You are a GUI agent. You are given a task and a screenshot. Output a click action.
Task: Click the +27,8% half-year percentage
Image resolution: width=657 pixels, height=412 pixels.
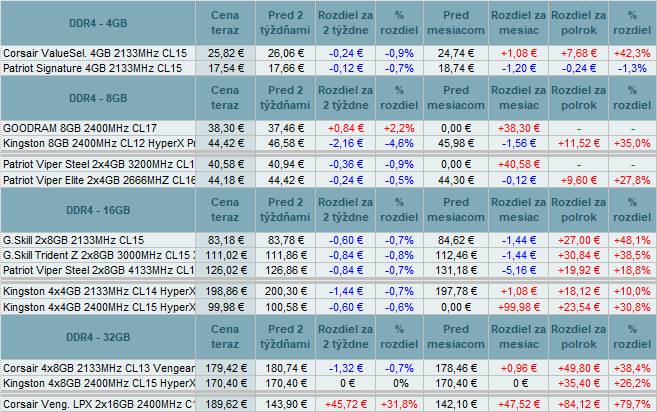(632, 180)
